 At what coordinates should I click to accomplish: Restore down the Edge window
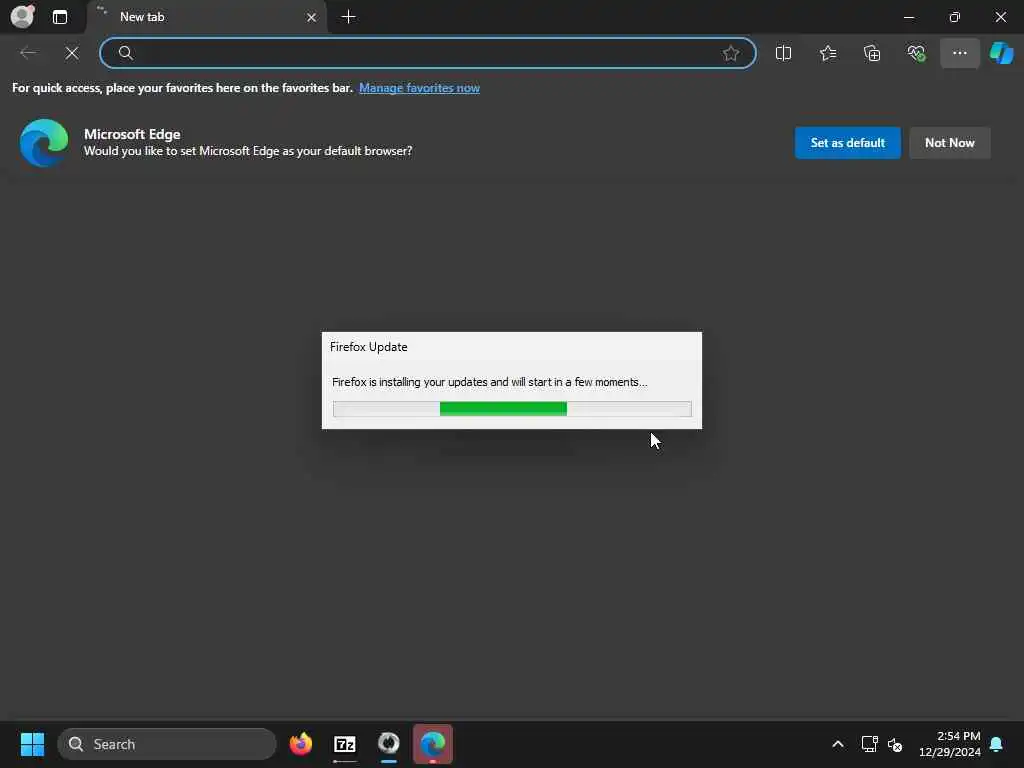pos(955,17)
